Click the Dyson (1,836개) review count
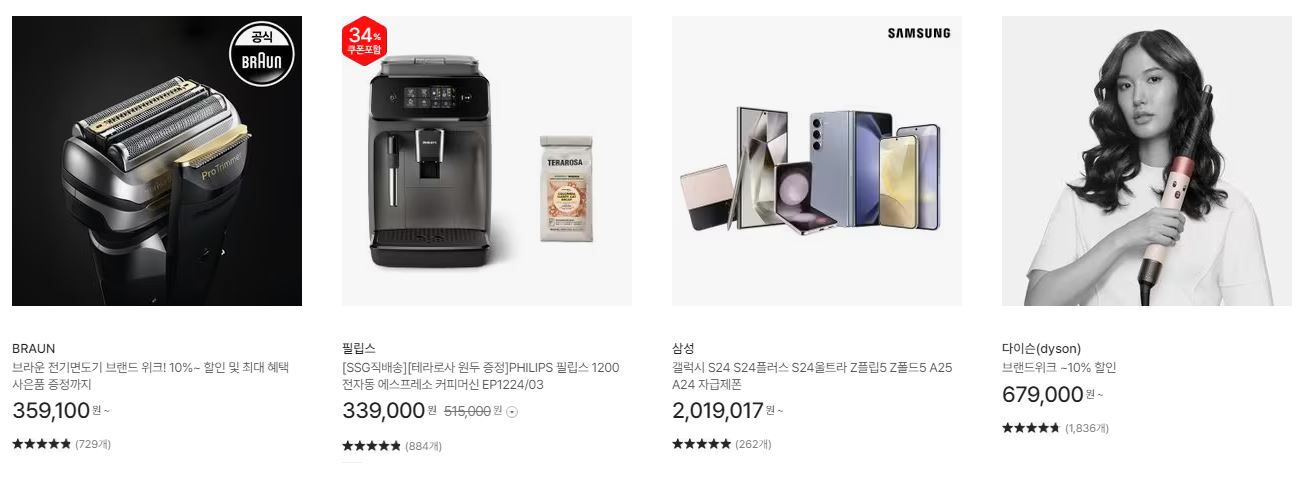The width and height of the screenshot is (1303, 493). tap(1087, 428)
